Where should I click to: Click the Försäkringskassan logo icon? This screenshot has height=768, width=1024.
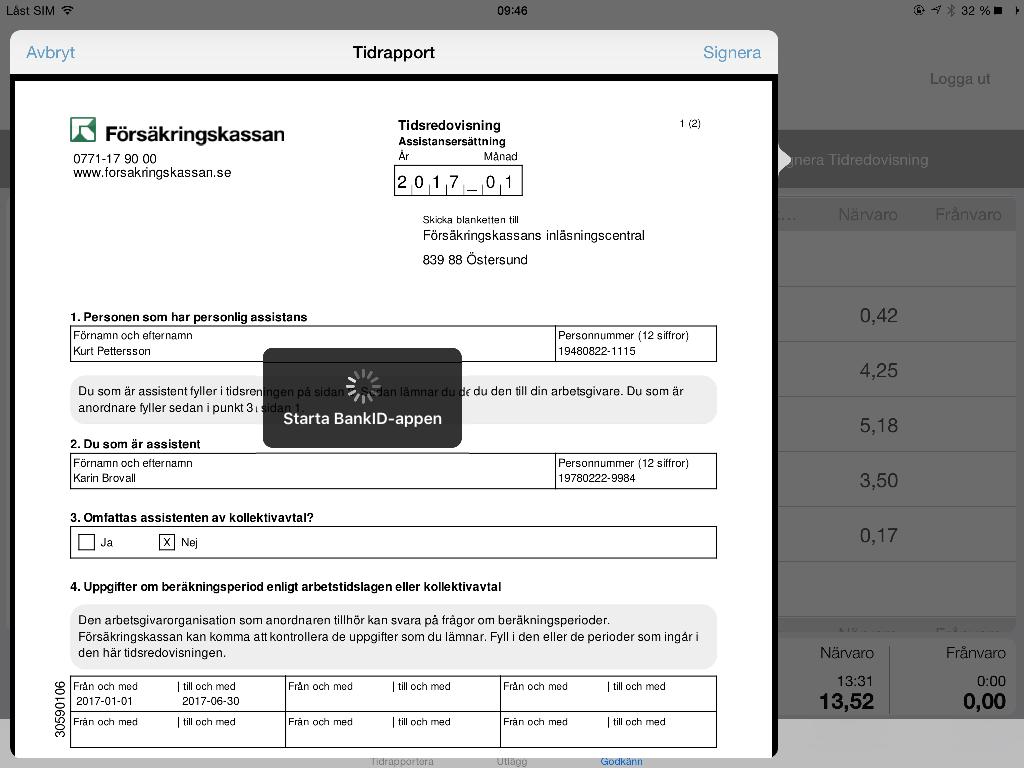pyautogui.click(x=83, y=130)
